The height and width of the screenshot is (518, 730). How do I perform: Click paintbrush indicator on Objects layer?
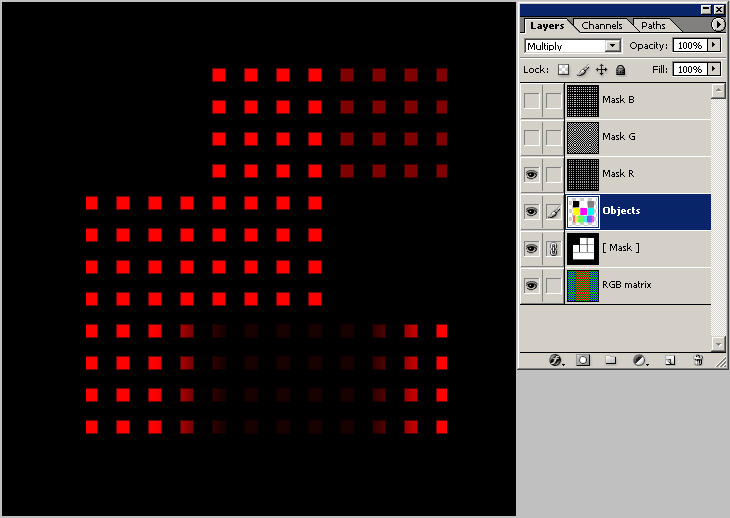coord(554,212)
